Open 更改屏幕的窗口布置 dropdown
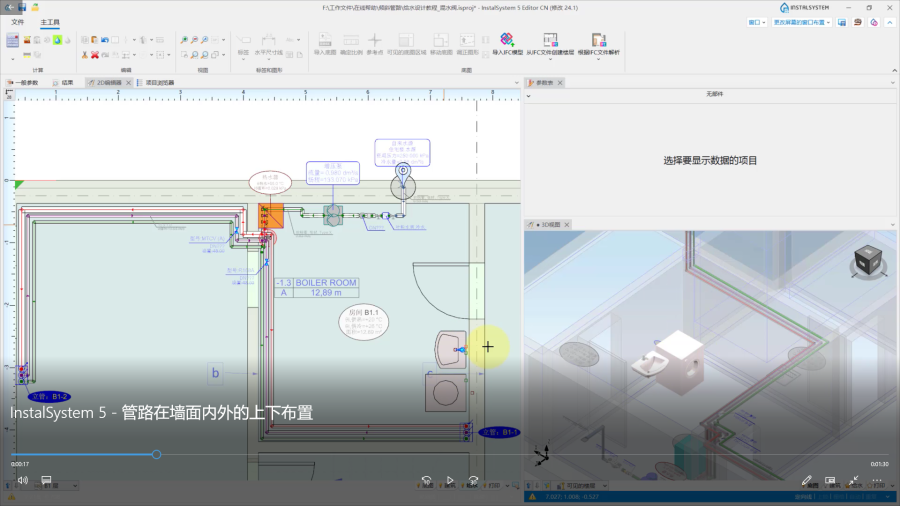The height and width of the screenshot is (506, 900). [801, 22]
